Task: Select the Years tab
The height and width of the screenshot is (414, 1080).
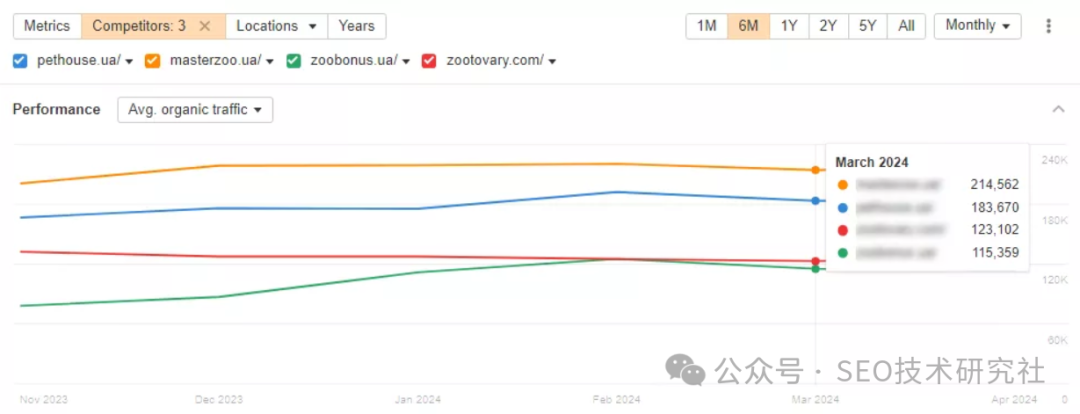Action: pos(356,26)
